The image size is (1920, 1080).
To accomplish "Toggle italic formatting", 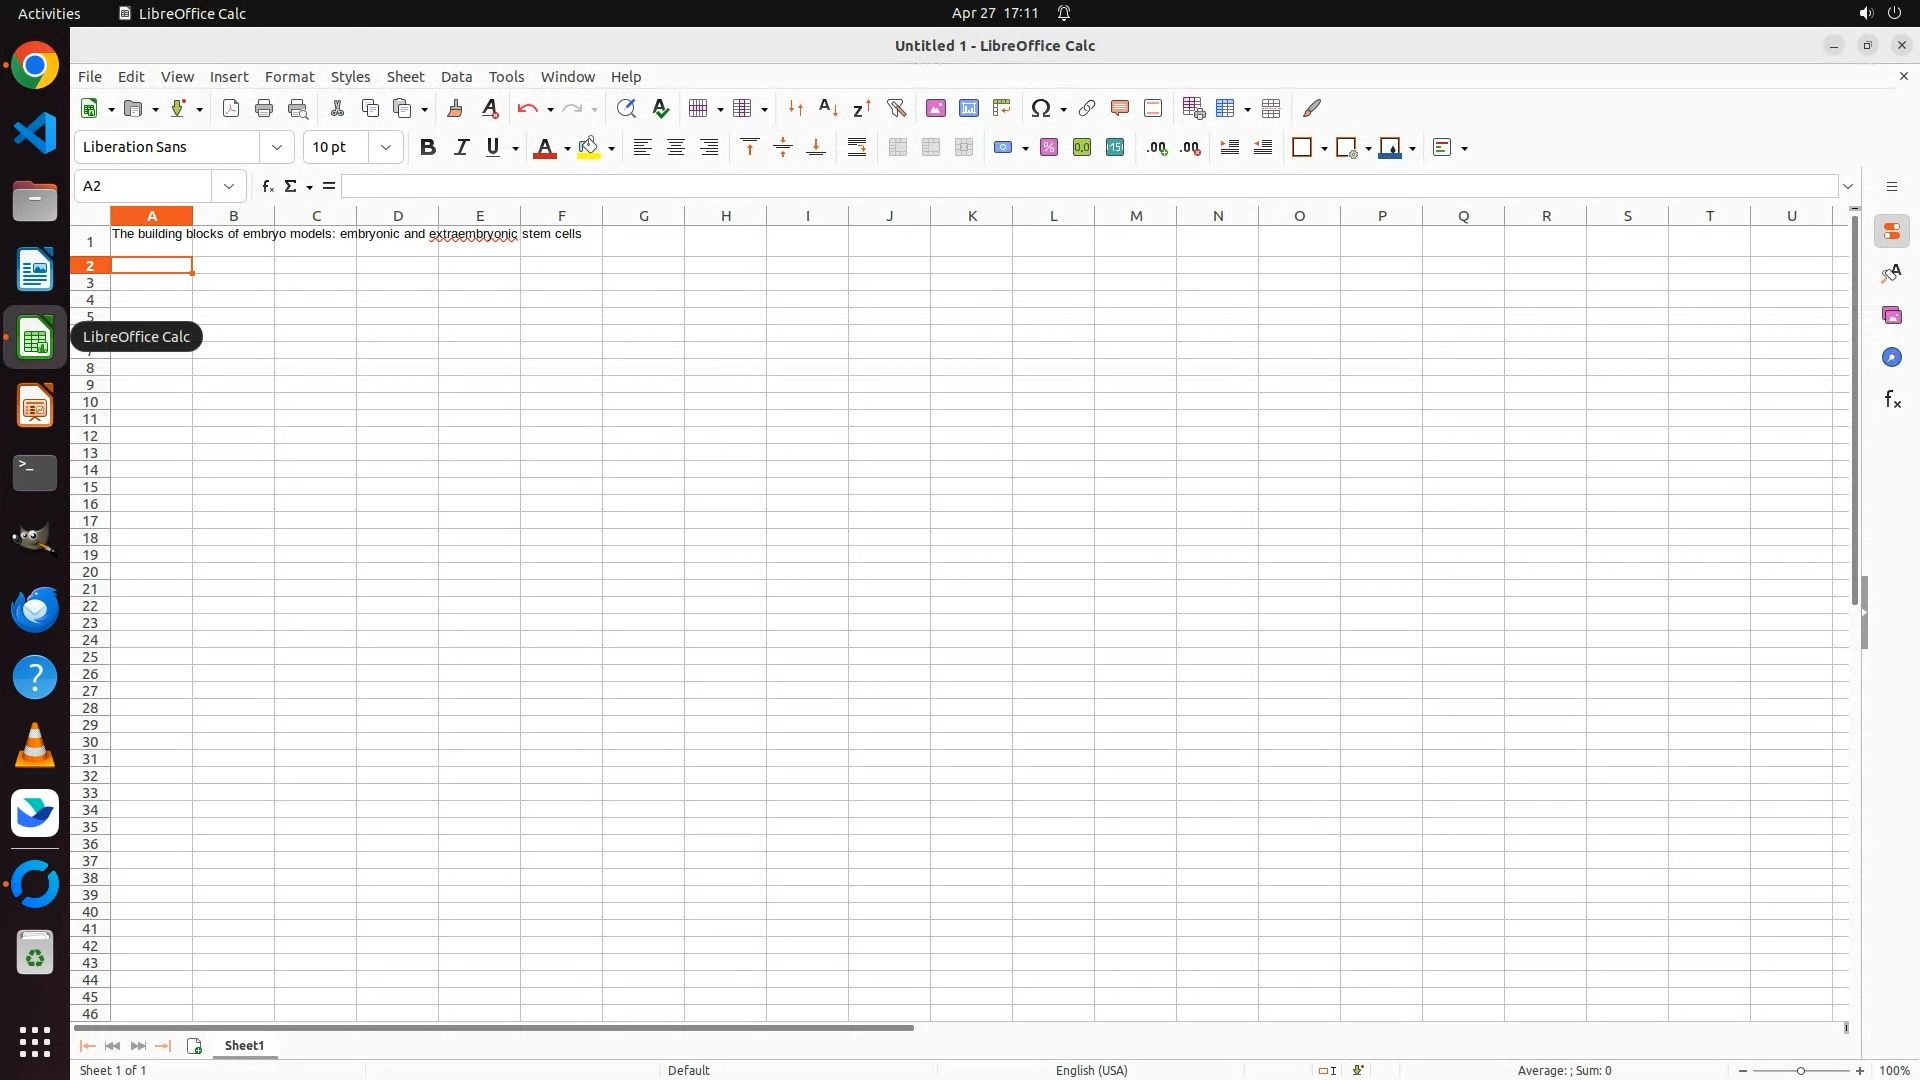I will pyautogui.click(x=461, y=147).
